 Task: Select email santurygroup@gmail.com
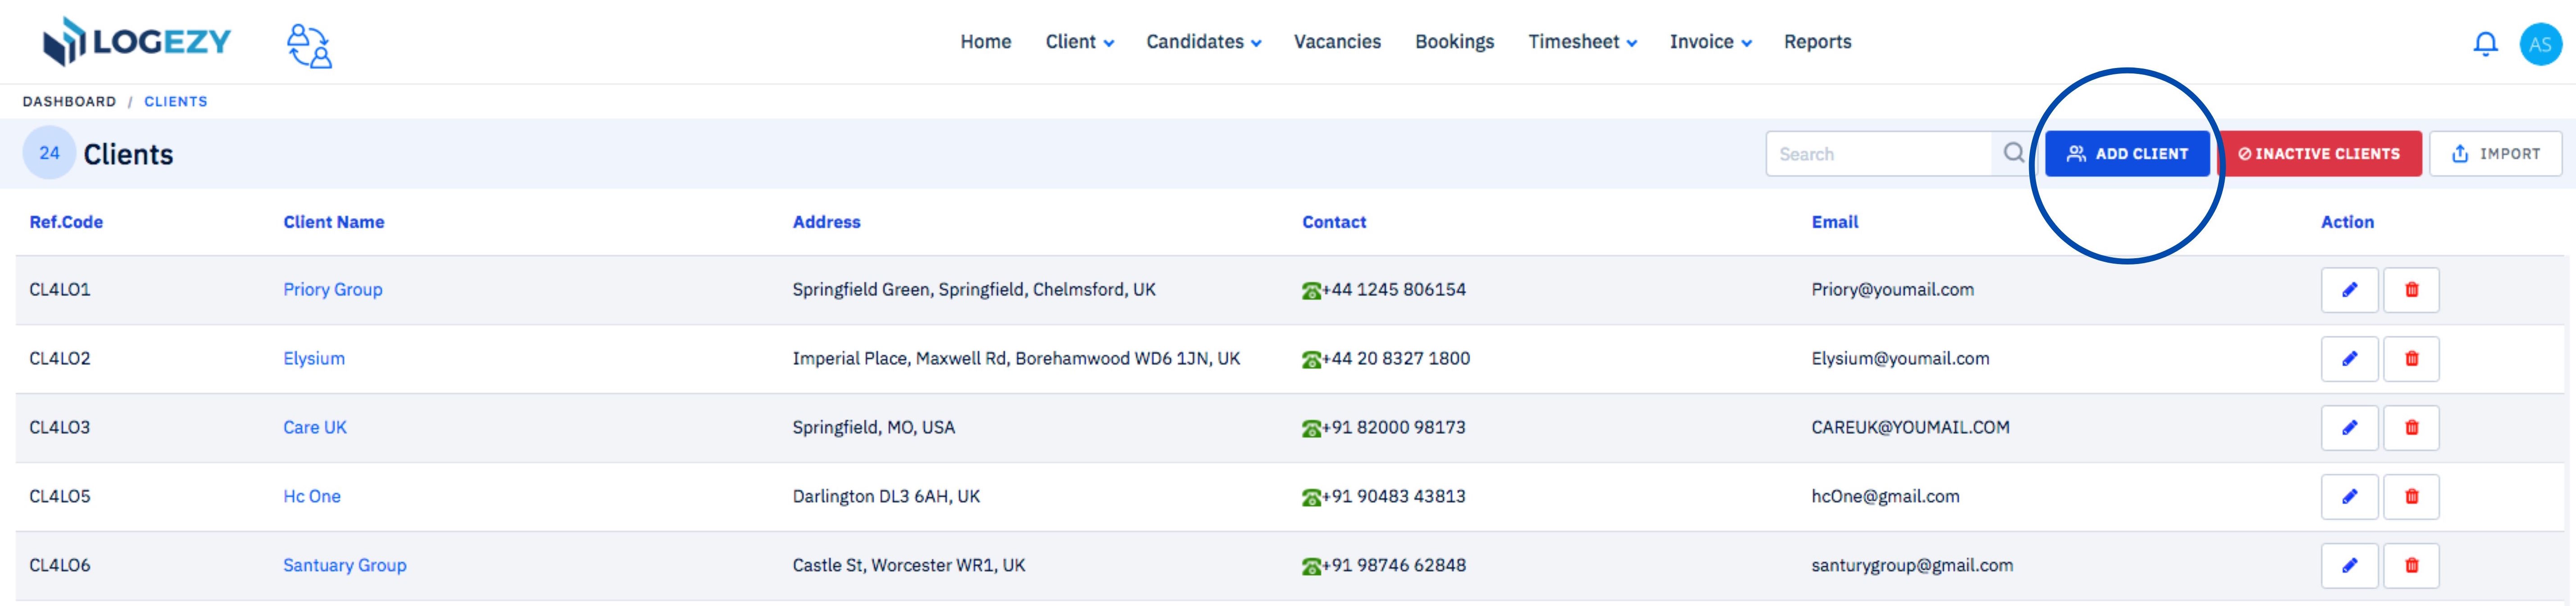1912,566
